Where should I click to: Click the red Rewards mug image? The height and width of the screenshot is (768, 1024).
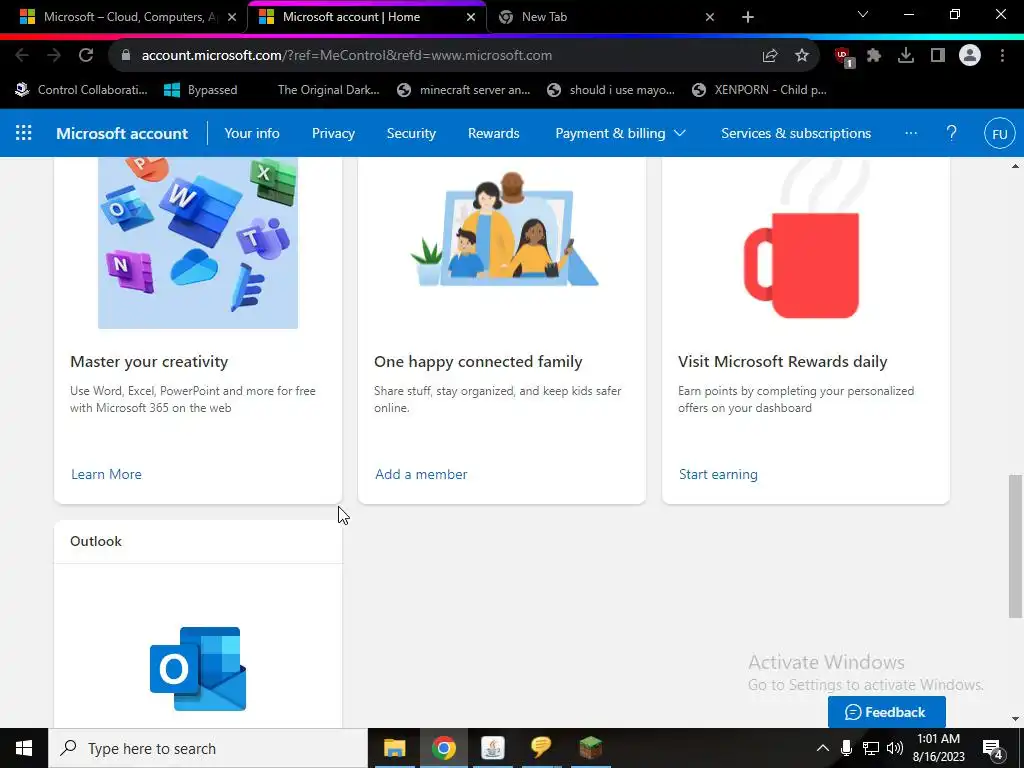pyautogui.click(x=802, y=265)
